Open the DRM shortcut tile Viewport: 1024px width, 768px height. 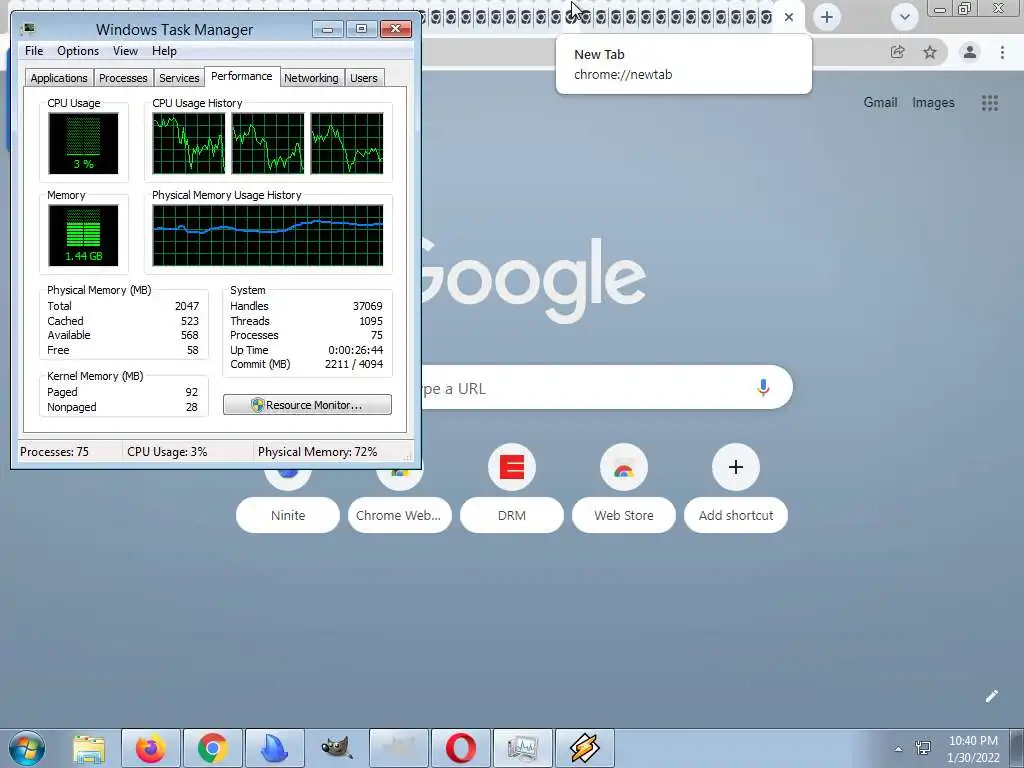[x=511, y=488]
